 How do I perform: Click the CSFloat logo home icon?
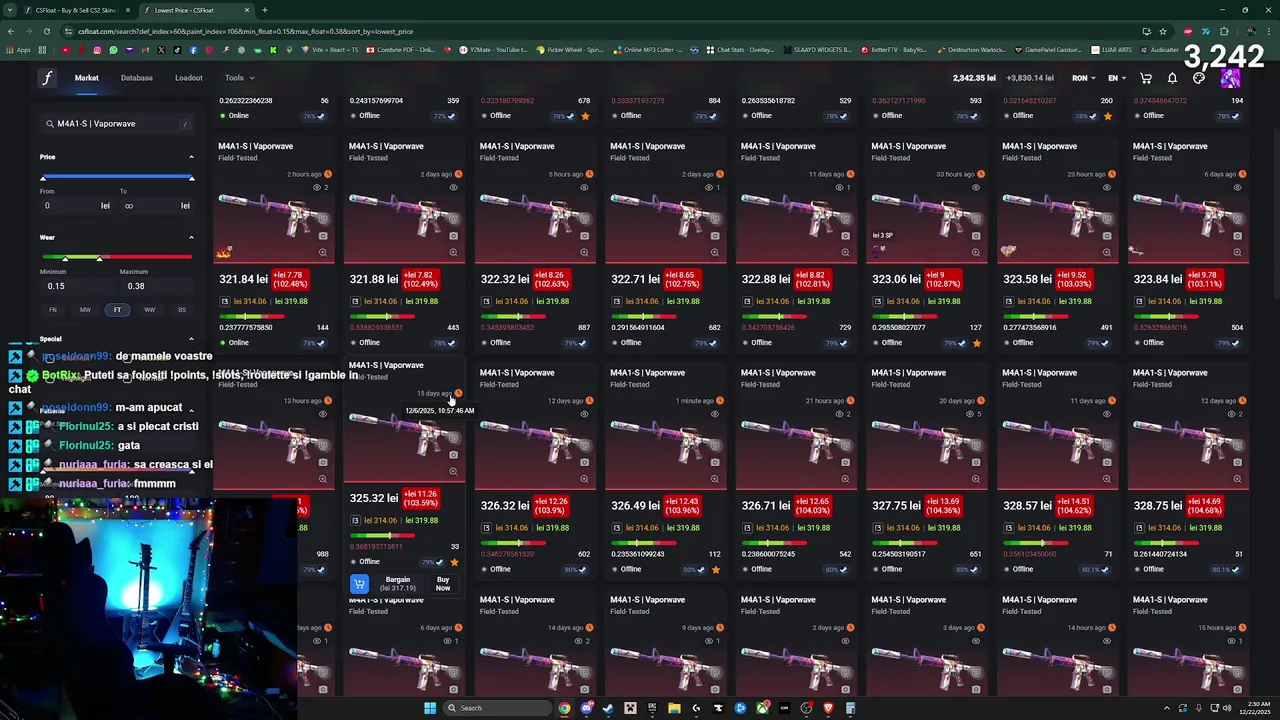pyautogui.click(x=47, y=78)
